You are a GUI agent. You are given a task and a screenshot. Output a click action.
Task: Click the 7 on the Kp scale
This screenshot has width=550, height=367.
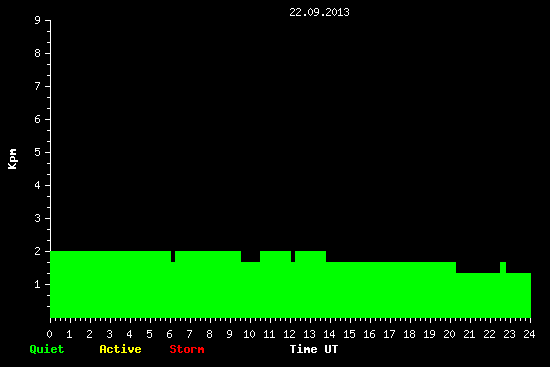click(x=38, y=86)
